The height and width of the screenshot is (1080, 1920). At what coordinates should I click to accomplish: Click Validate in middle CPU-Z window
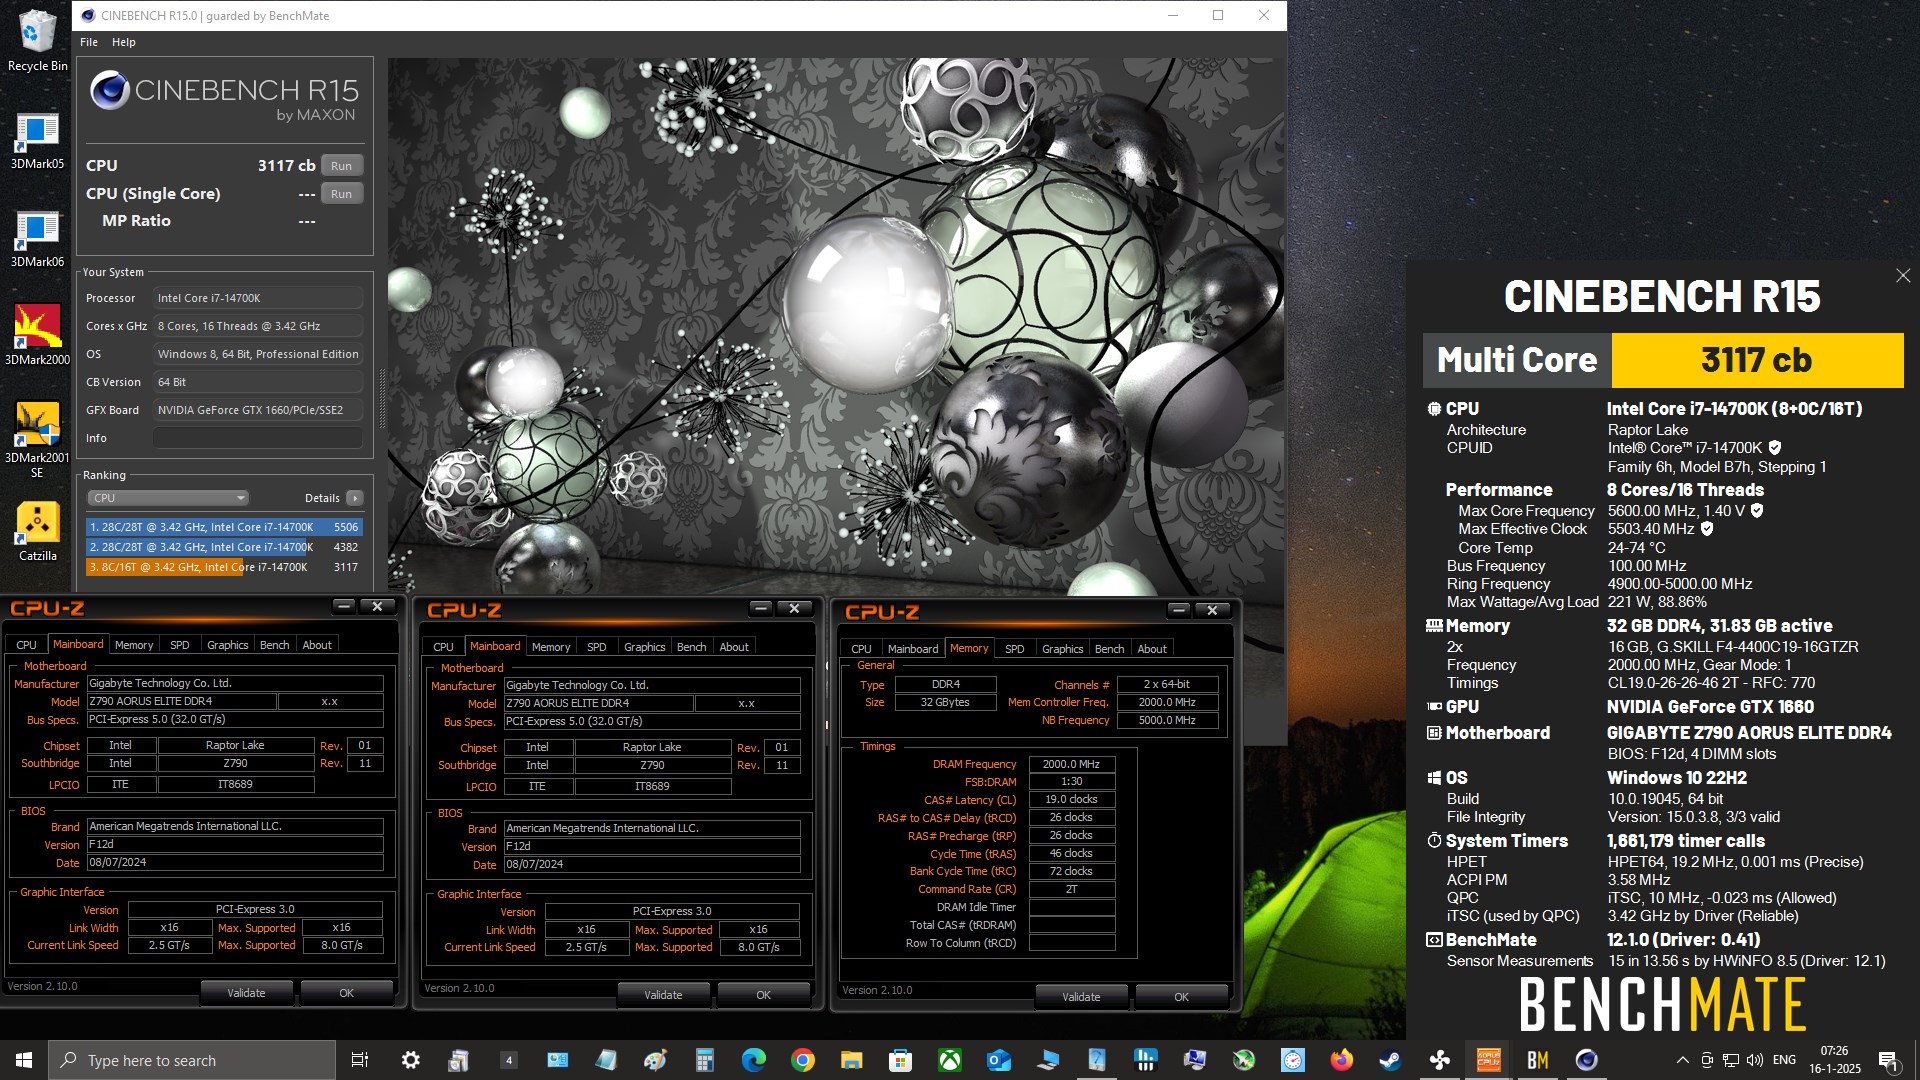(663, 995)
